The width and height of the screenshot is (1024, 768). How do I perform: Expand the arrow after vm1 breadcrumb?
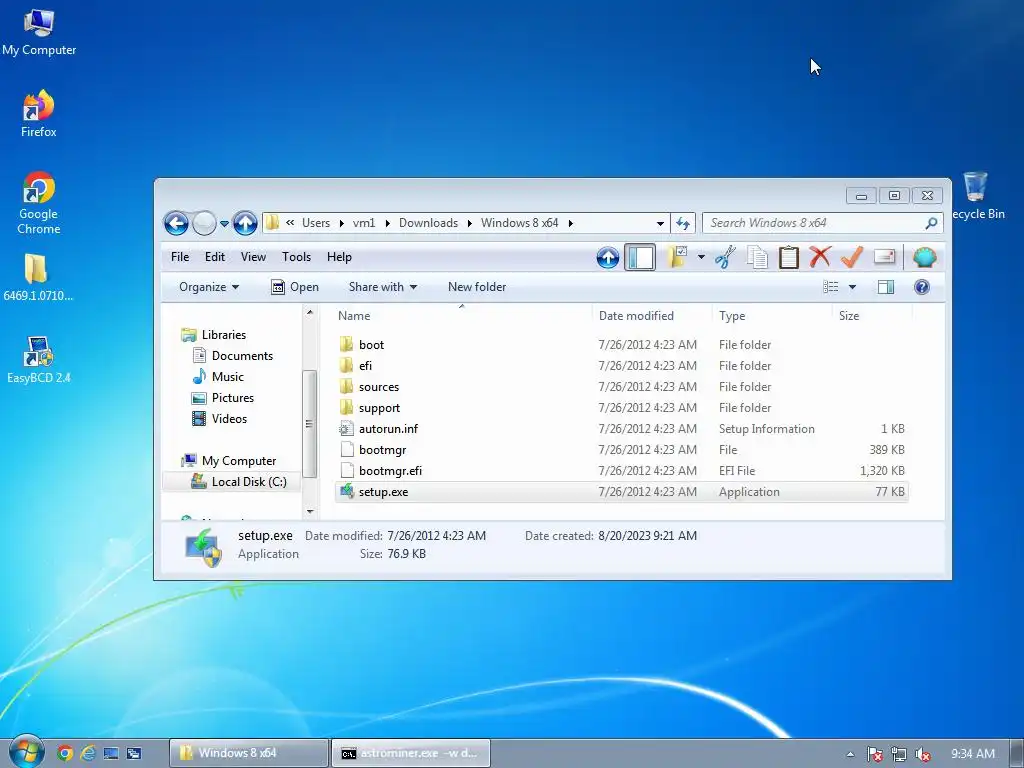click(387, 223)
